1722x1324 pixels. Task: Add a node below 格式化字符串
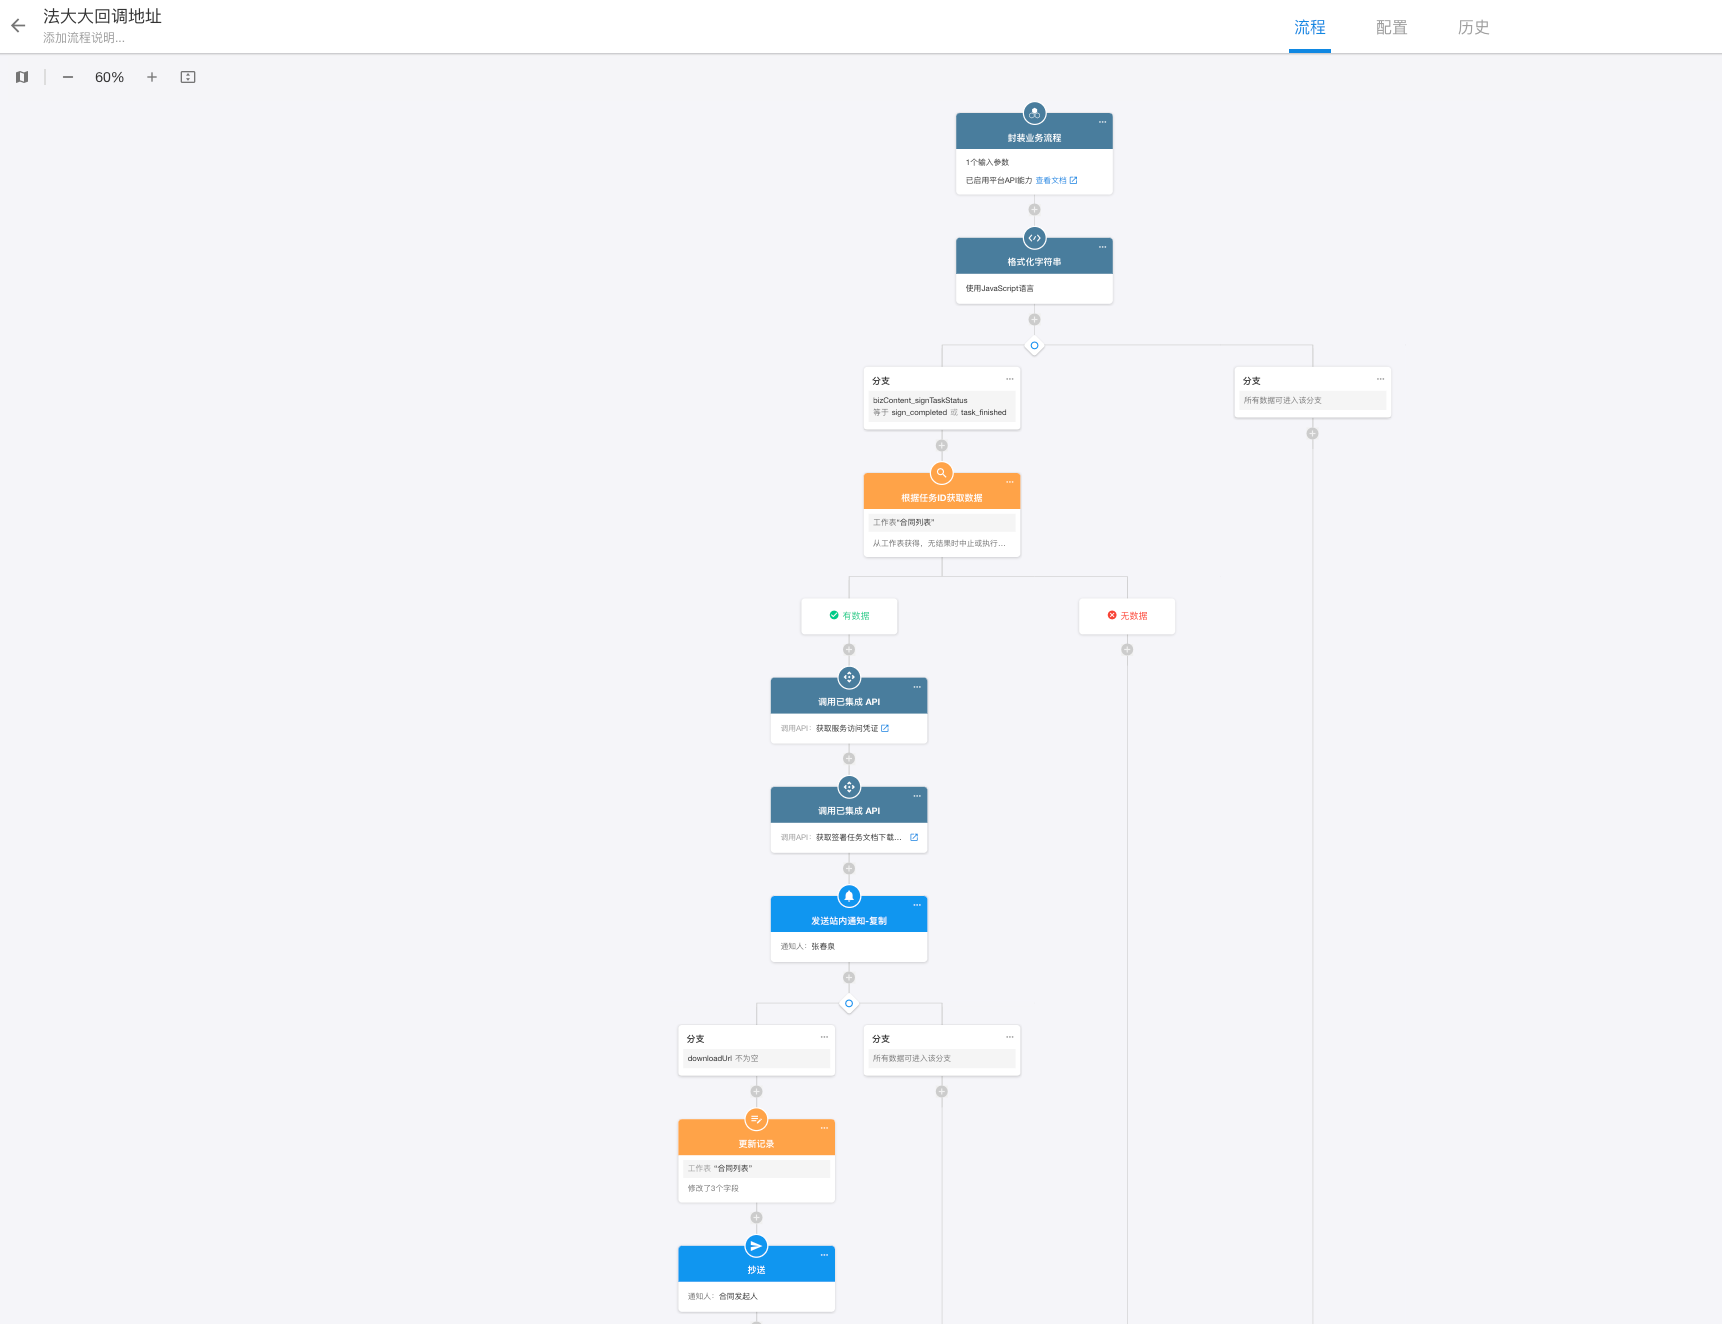click(x=1034, y=320)
